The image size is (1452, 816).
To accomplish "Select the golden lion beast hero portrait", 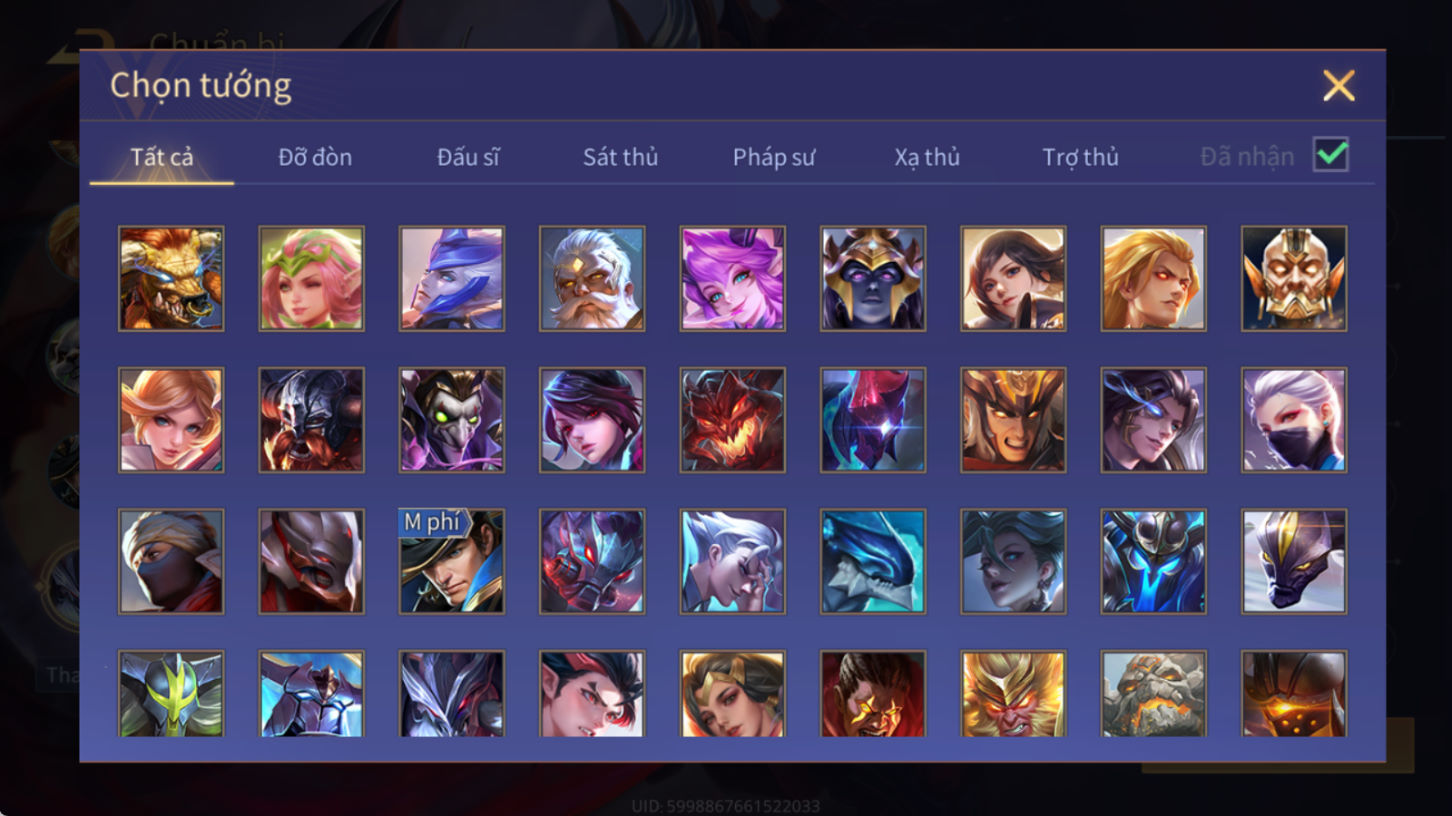I will point(171,278).
